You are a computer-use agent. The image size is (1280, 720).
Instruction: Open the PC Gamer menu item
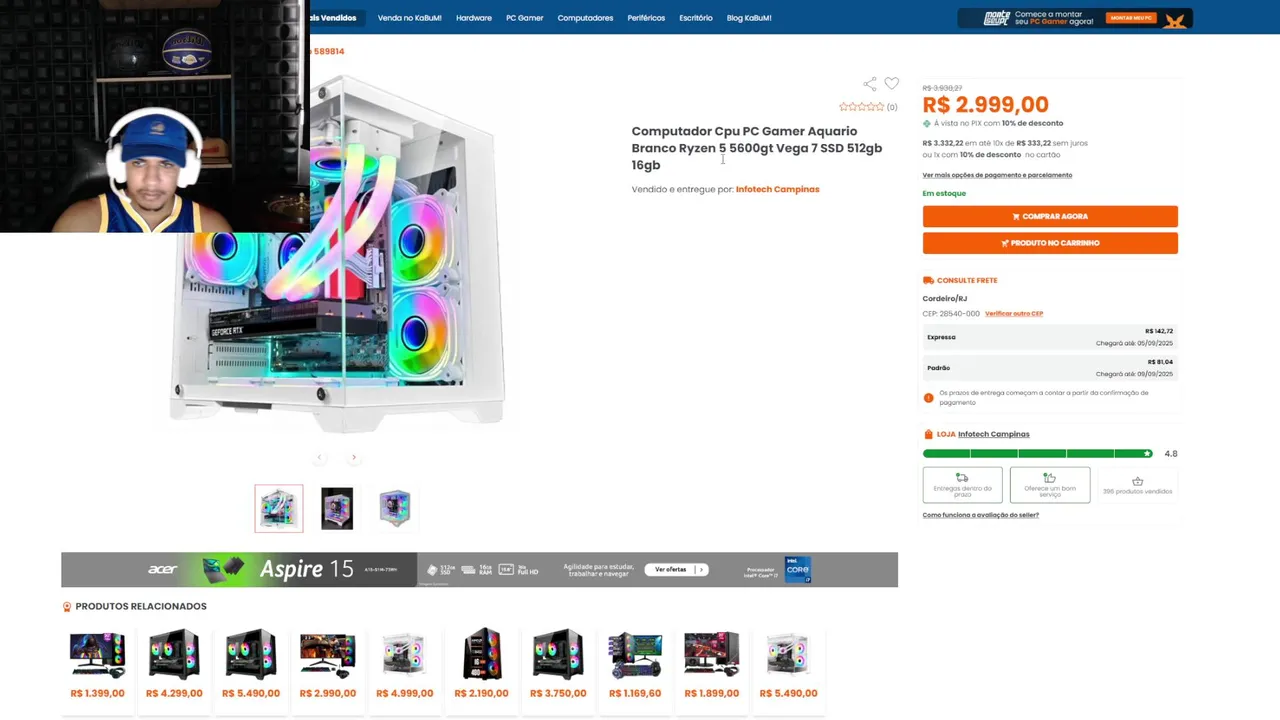tap(524, 18)
